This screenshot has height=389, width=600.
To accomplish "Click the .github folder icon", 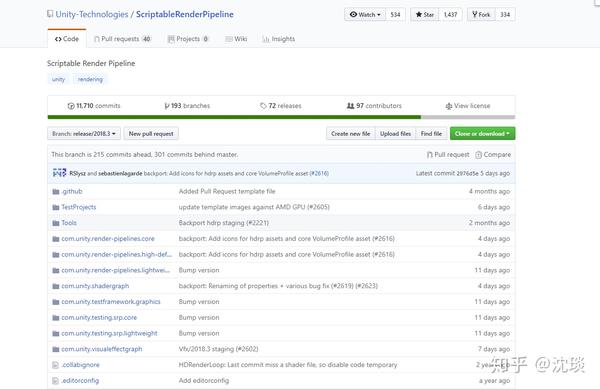I will (x=56, y=191).
